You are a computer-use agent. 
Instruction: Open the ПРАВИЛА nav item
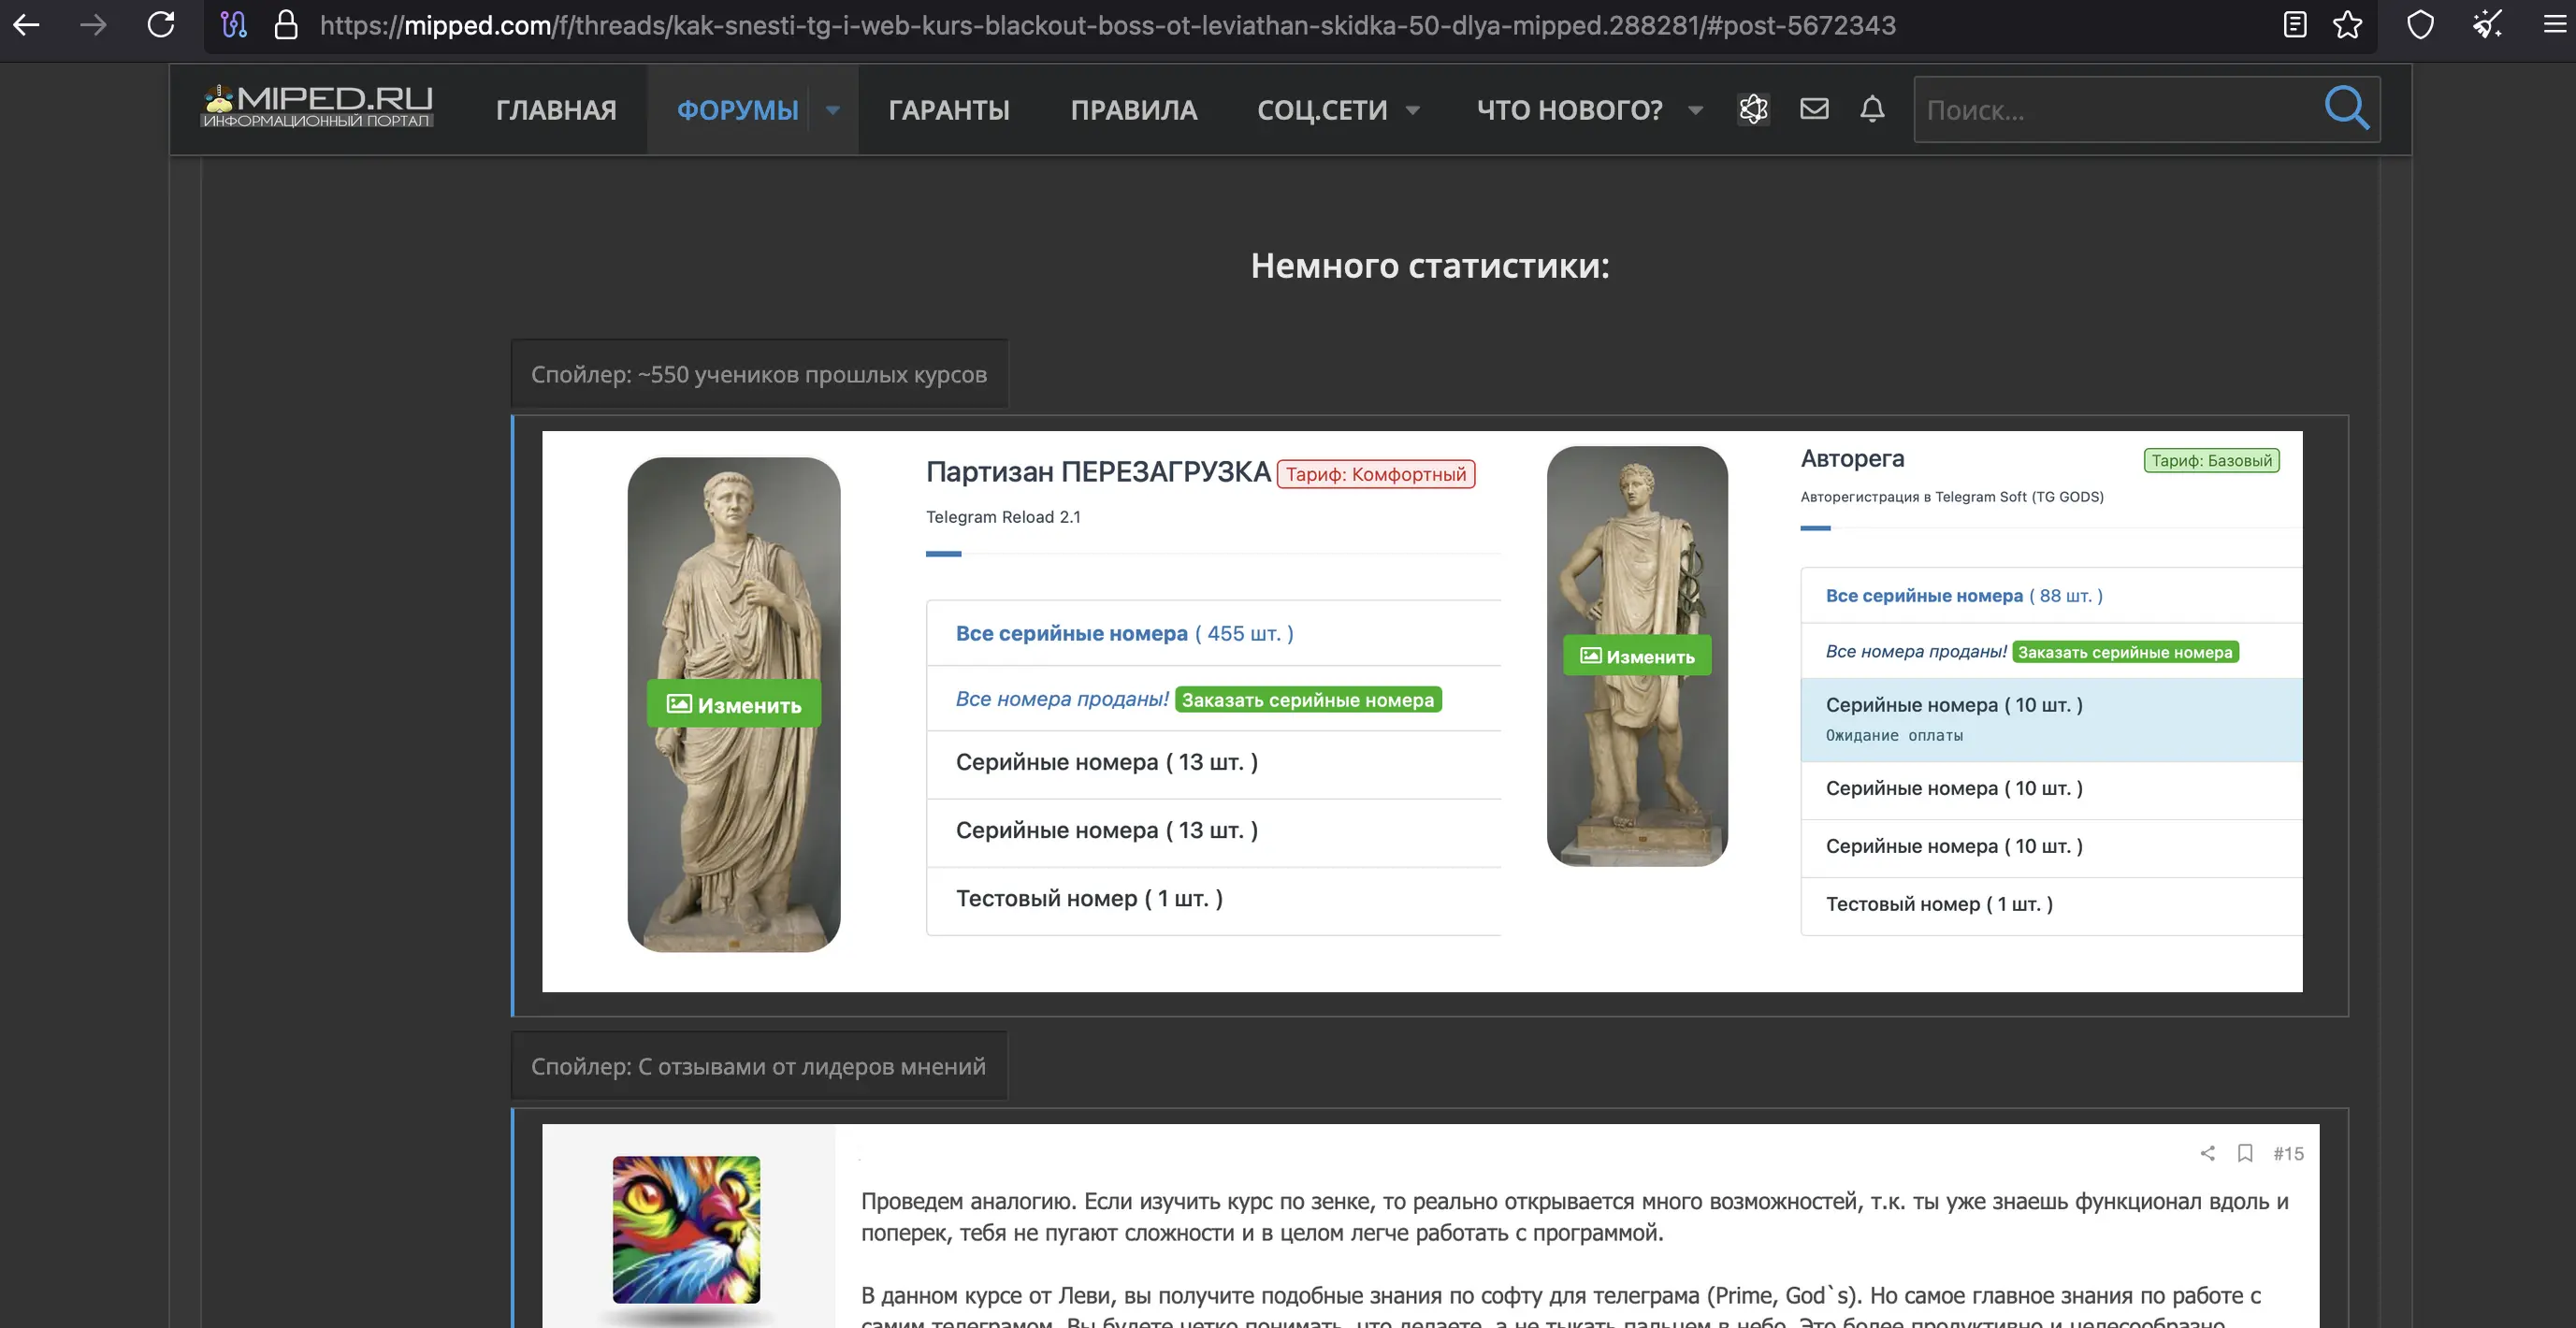pos(1133,110)
